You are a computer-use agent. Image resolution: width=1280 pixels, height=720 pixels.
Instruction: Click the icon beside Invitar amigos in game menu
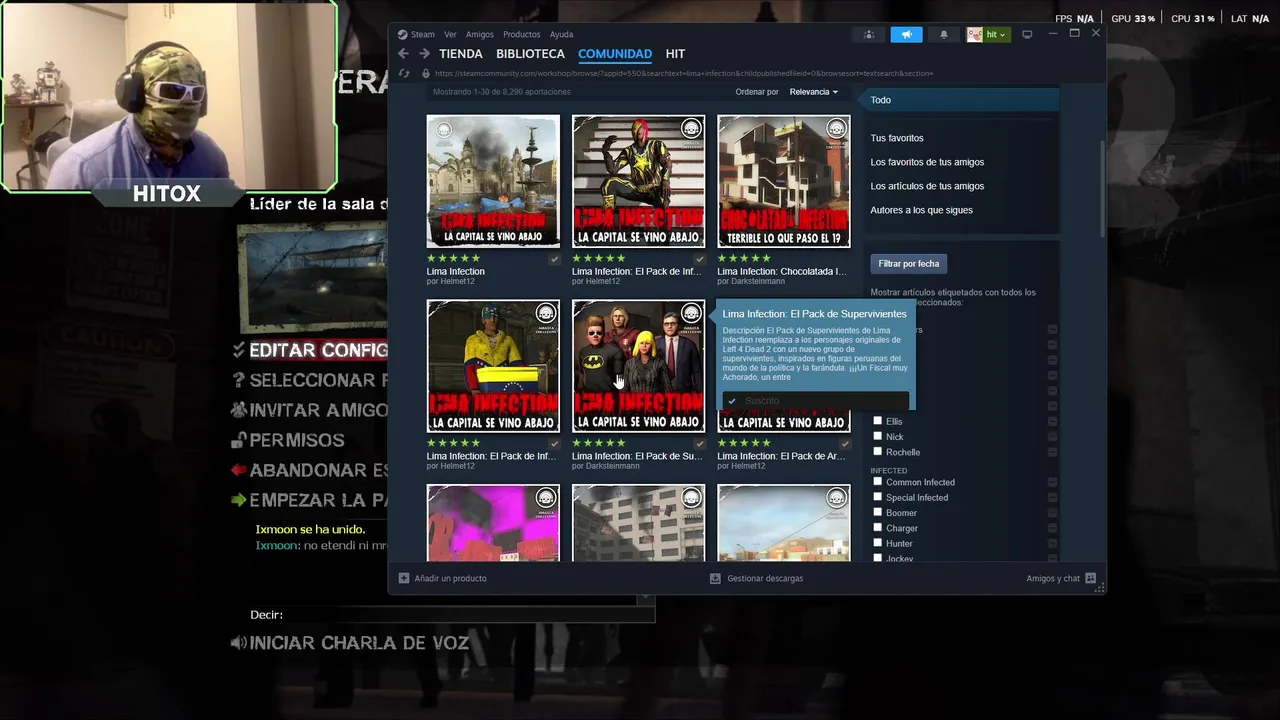[238, 410]
